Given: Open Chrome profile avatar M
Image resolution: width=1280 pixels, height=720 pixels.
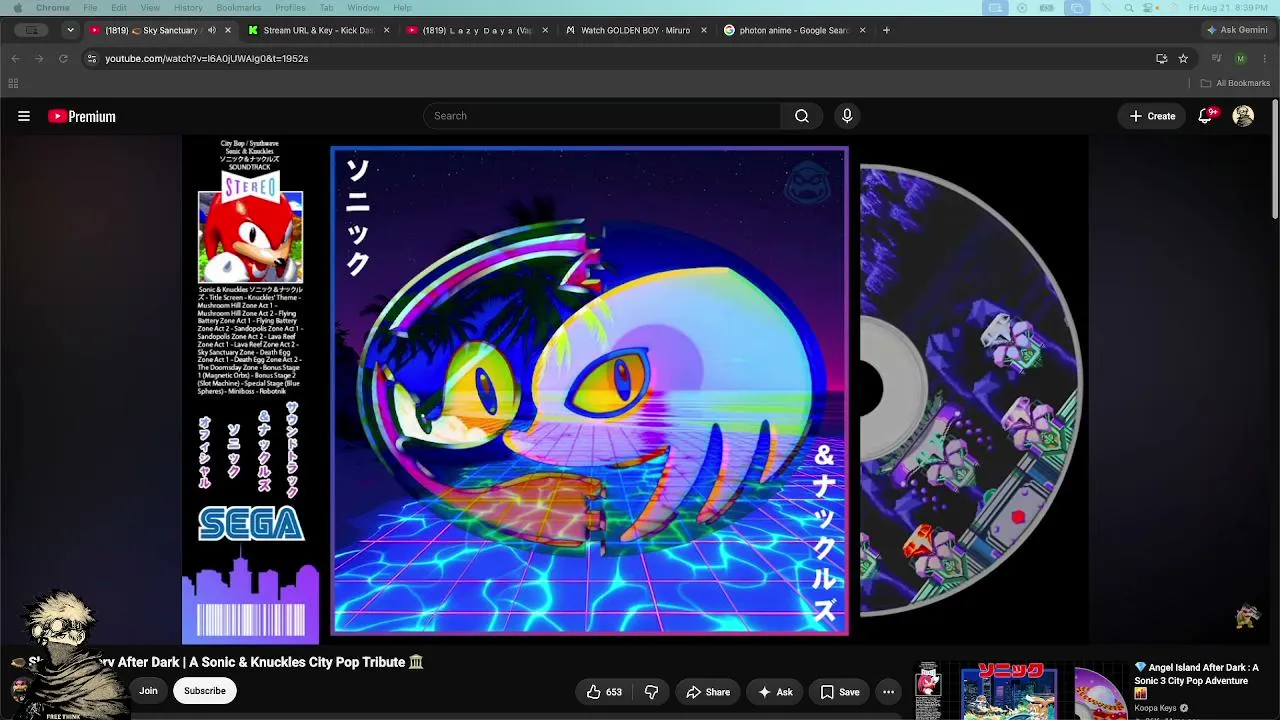Looking at the screenshot, I should point(1241,58).
